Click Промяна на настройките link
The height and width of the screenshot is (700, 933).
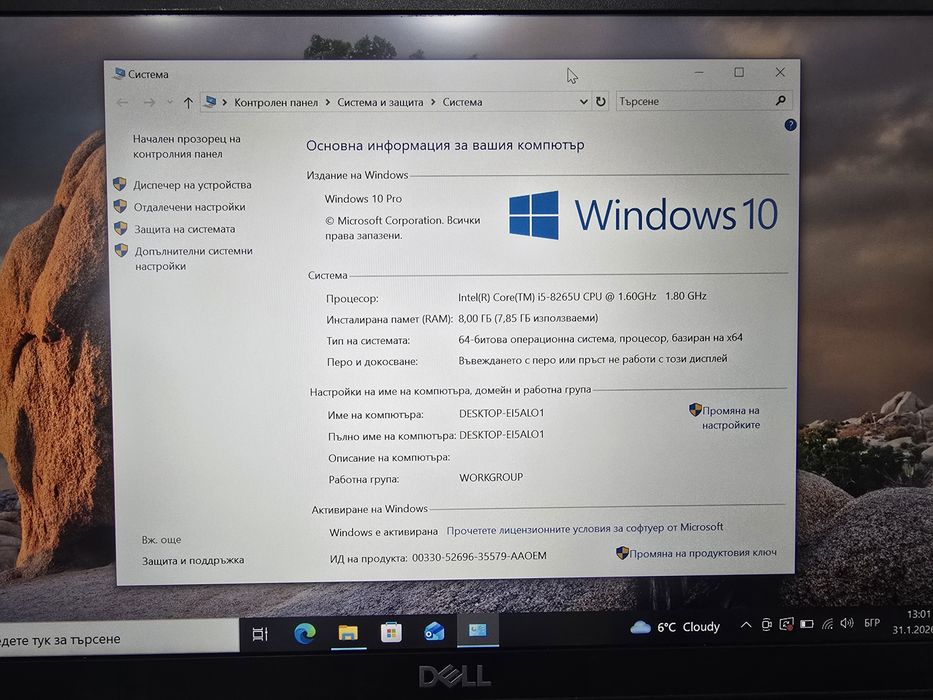pyautogui.click(x=731, y=418)
